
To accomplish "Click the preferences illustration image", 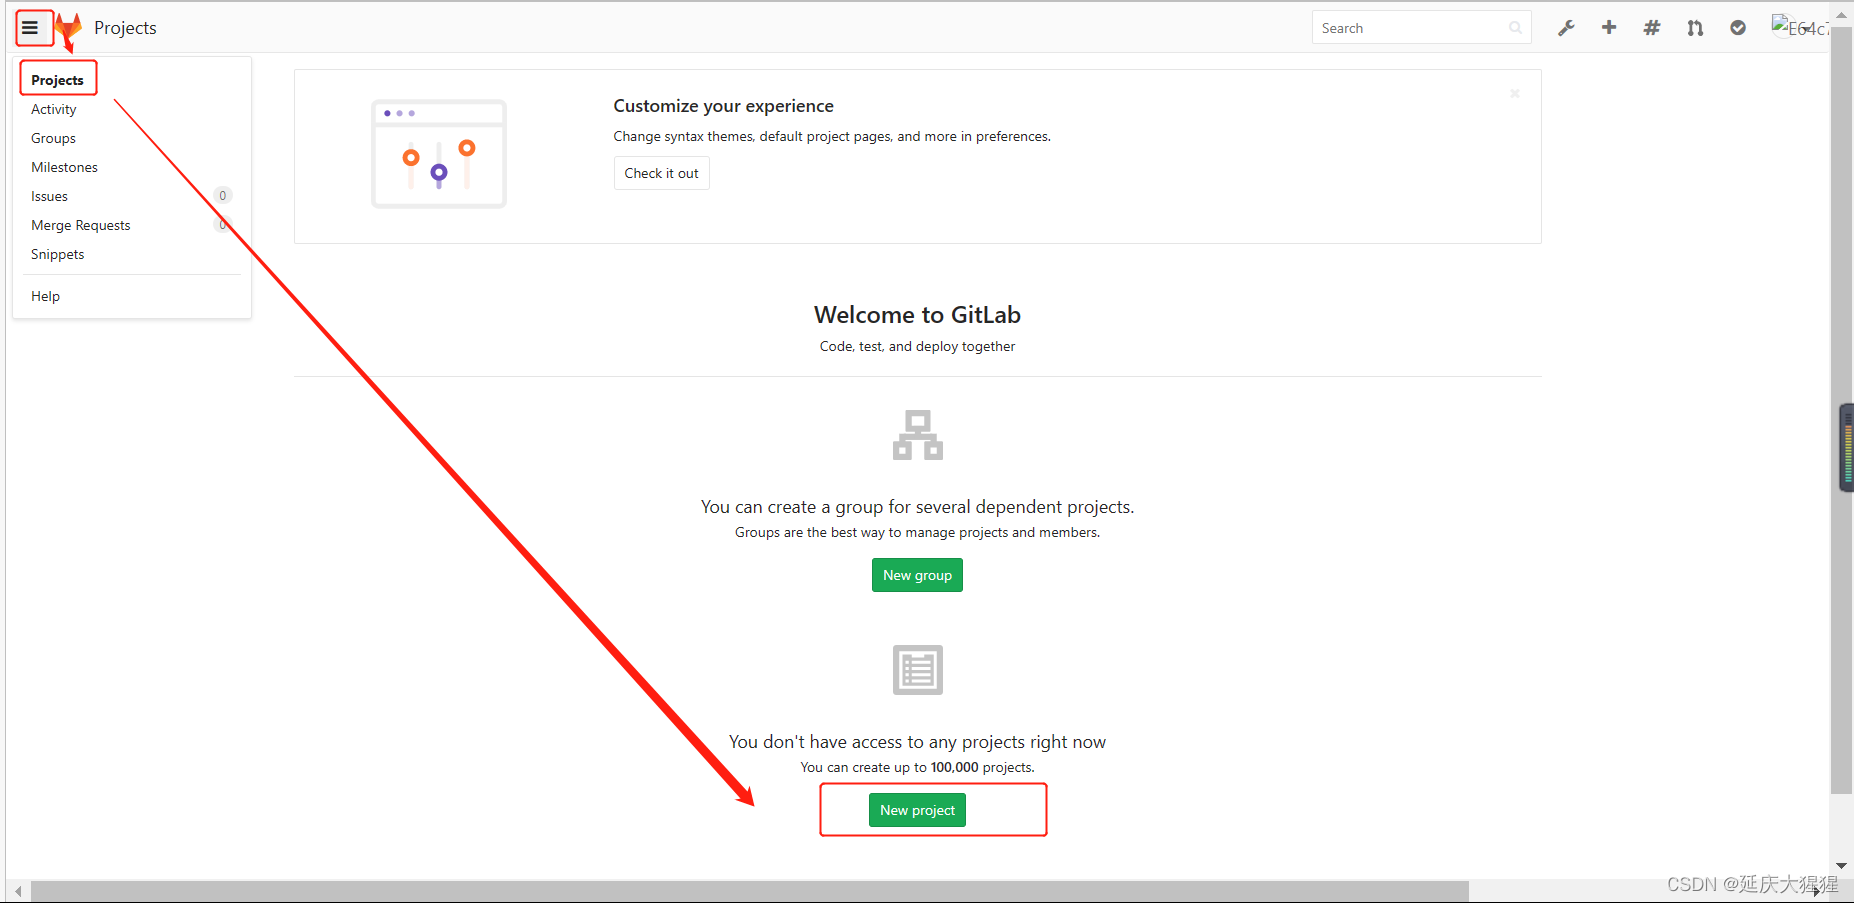I will pyautogui.click(x=439, y=154).
